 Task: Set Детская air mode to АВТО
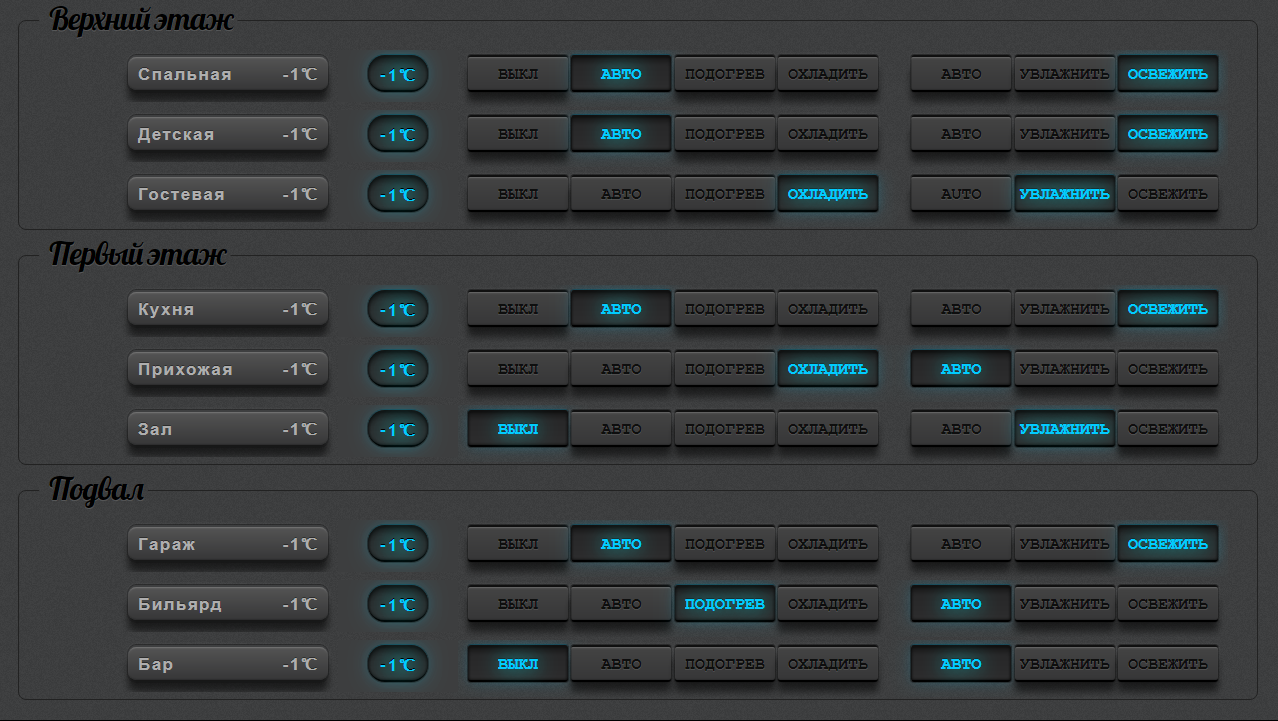click(961, 134)
